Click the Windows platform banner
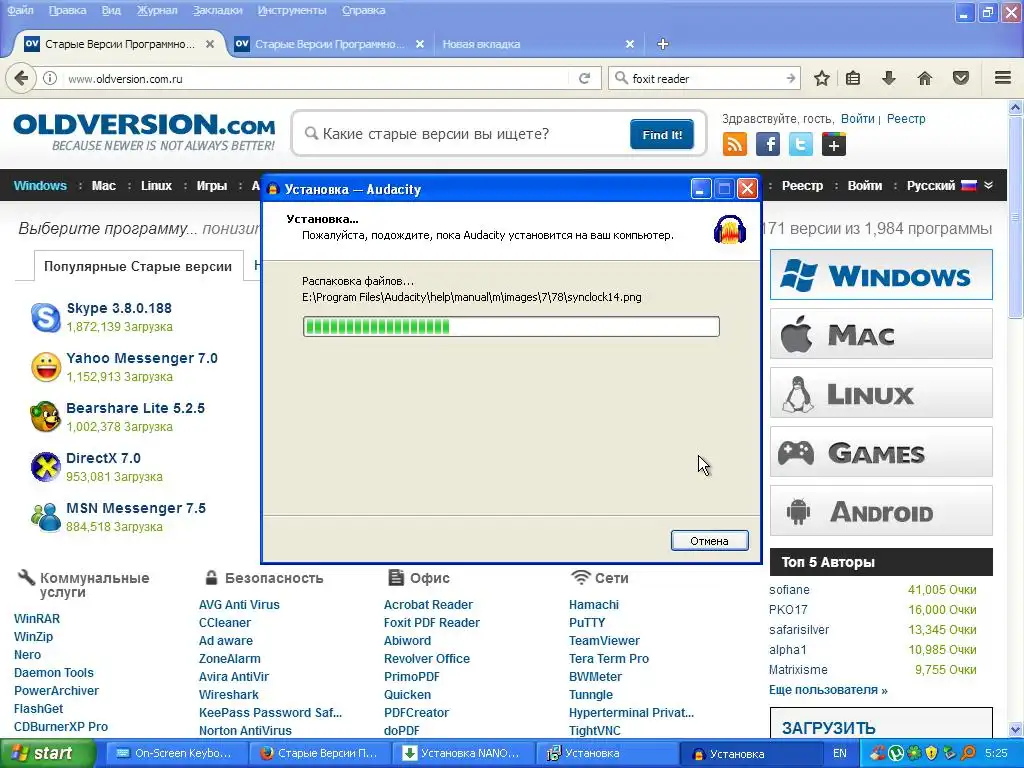This screenshot has height=768, width=1024. tap(881, 274)
